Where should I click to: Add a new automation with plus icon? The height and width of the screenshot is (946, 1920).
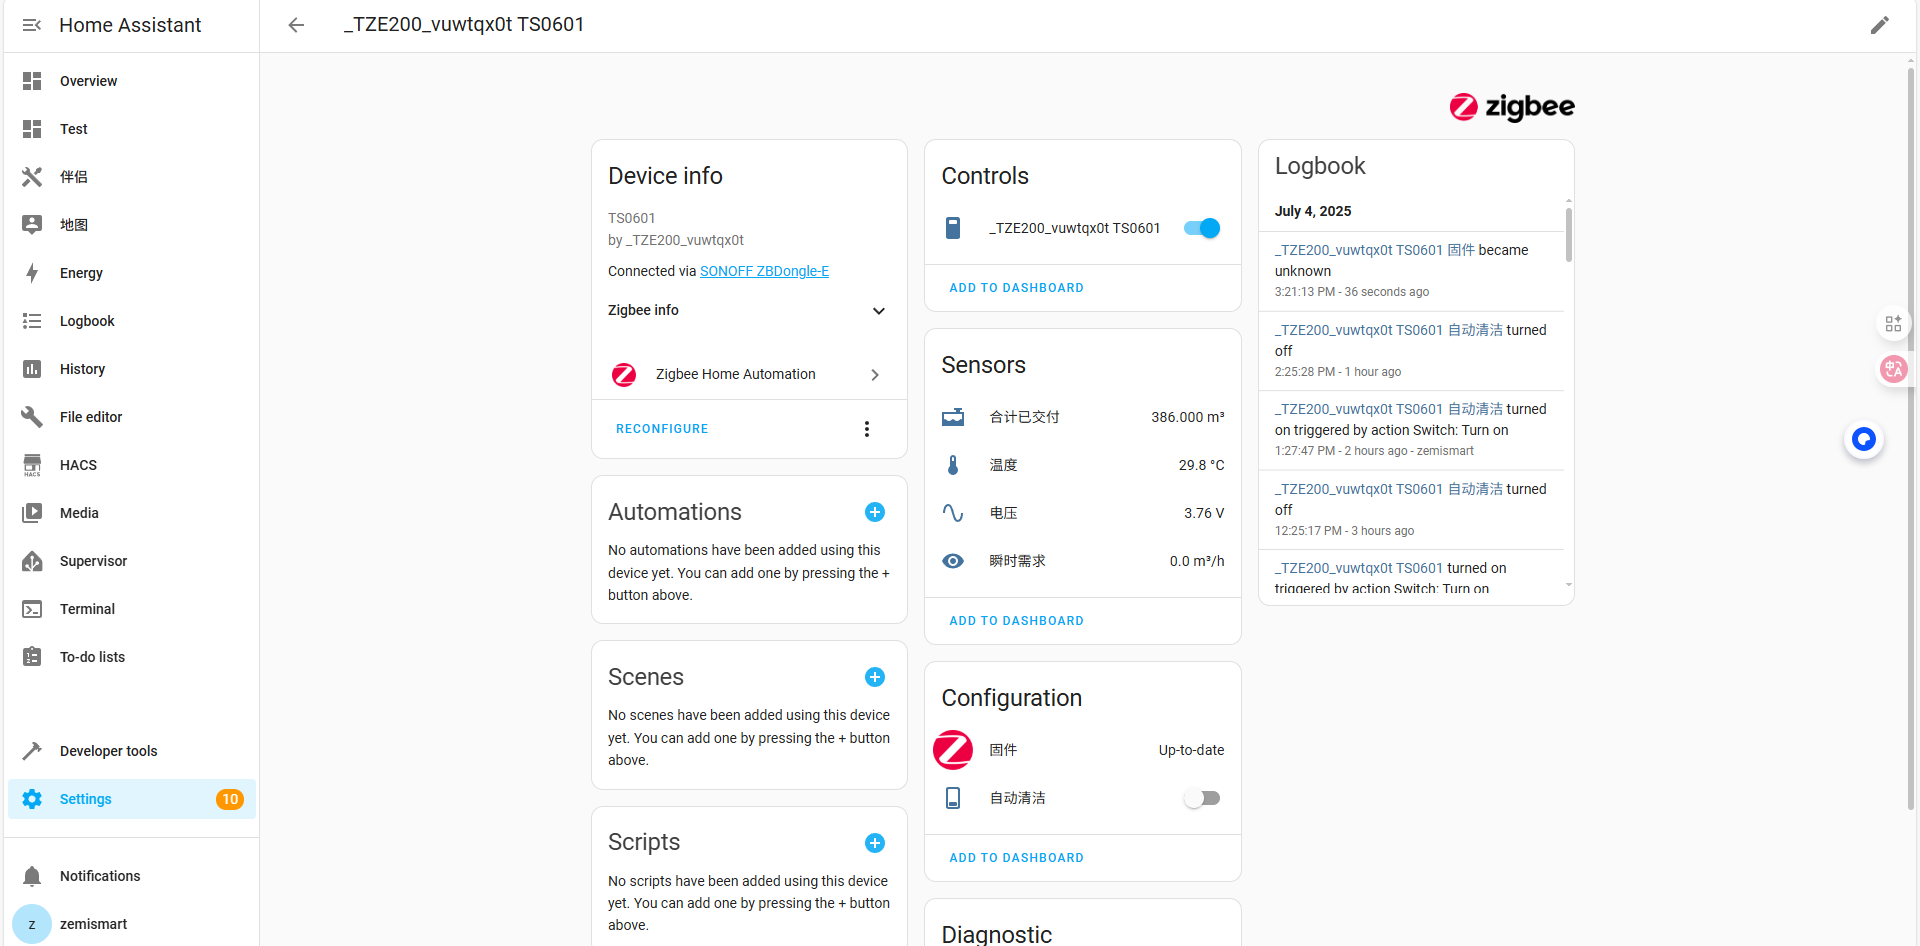[x=874, y=512]
